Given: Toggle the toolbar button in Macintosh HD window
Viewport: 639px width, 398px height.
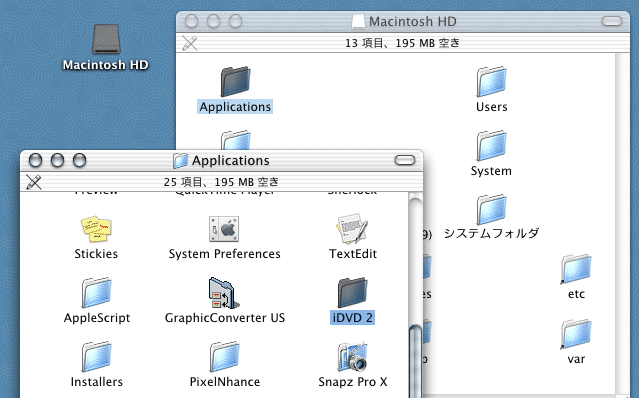Looking at the screenshot, I should pos(612,21).
